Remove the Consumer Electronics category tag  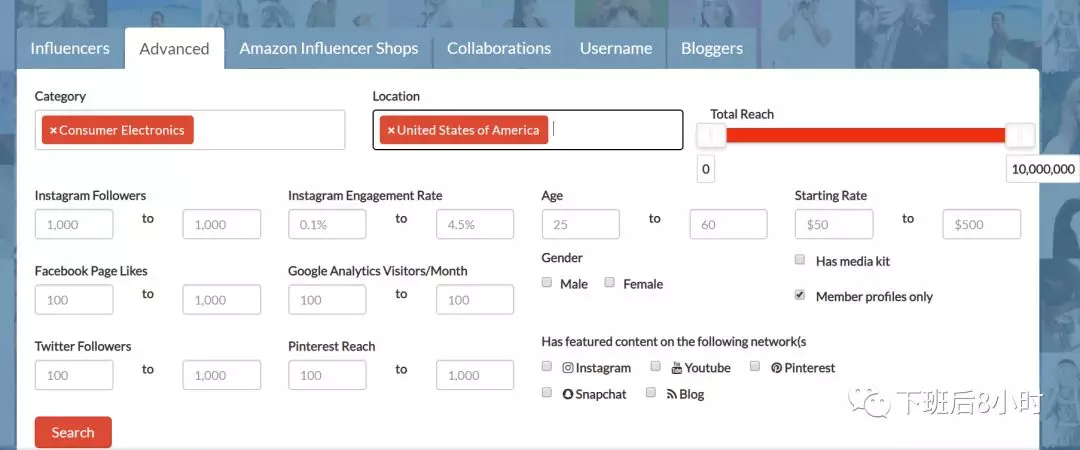tap(53, 130)
